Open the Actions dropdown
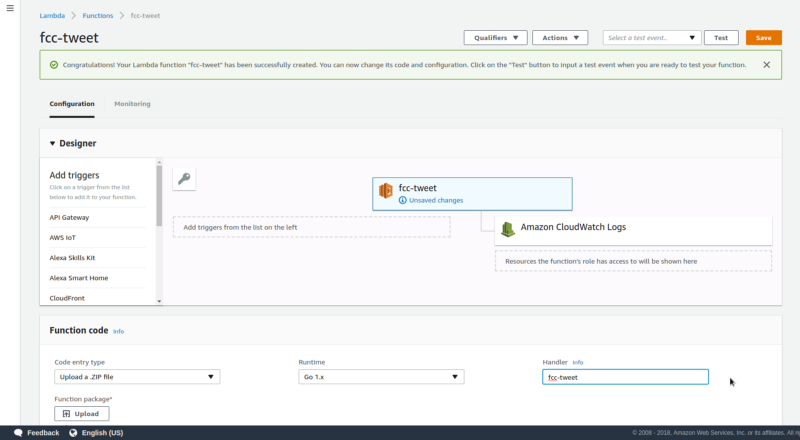Viewport: 800px width, 440px height. click(x=560, y=38)
